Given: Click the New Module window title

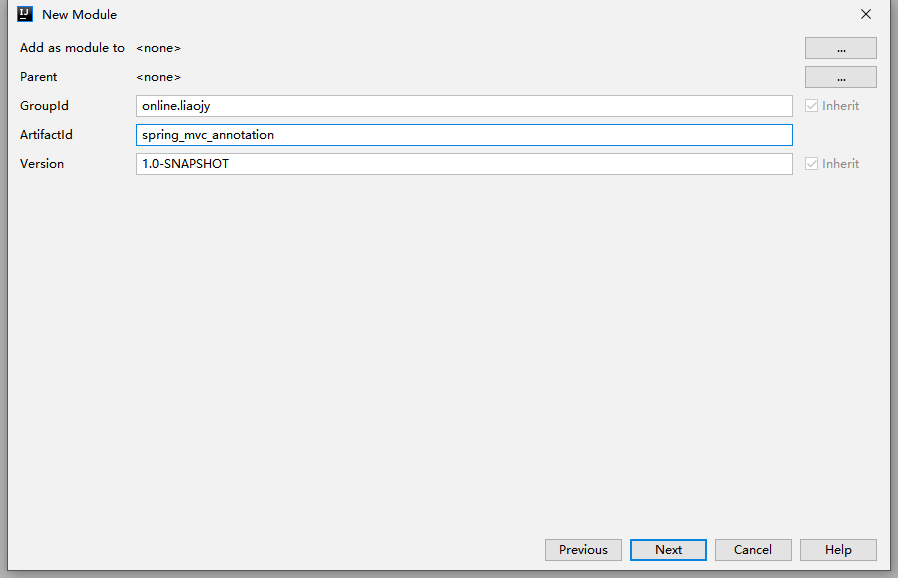Looking at the screenshot, I should pyautogui.click(x=80, y=15).
